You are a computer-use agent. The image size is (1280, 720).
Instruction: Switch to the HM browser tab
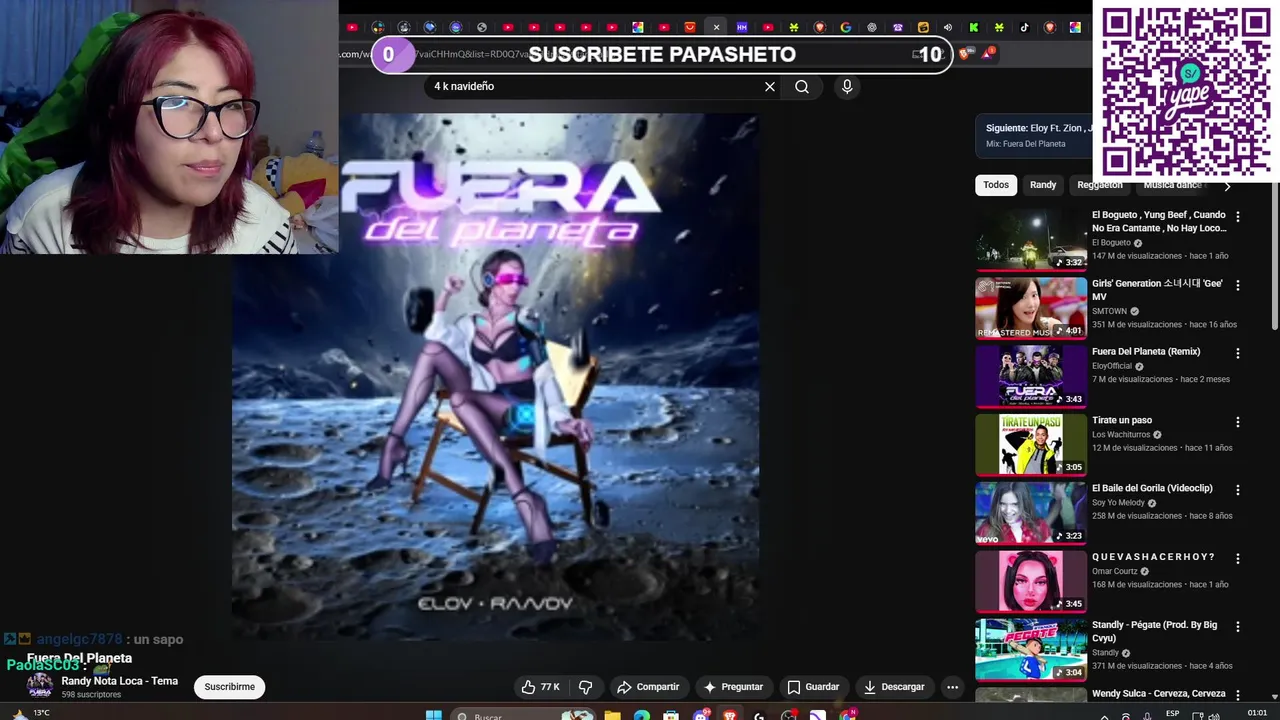pyautogui.click(x=742, y=27)
